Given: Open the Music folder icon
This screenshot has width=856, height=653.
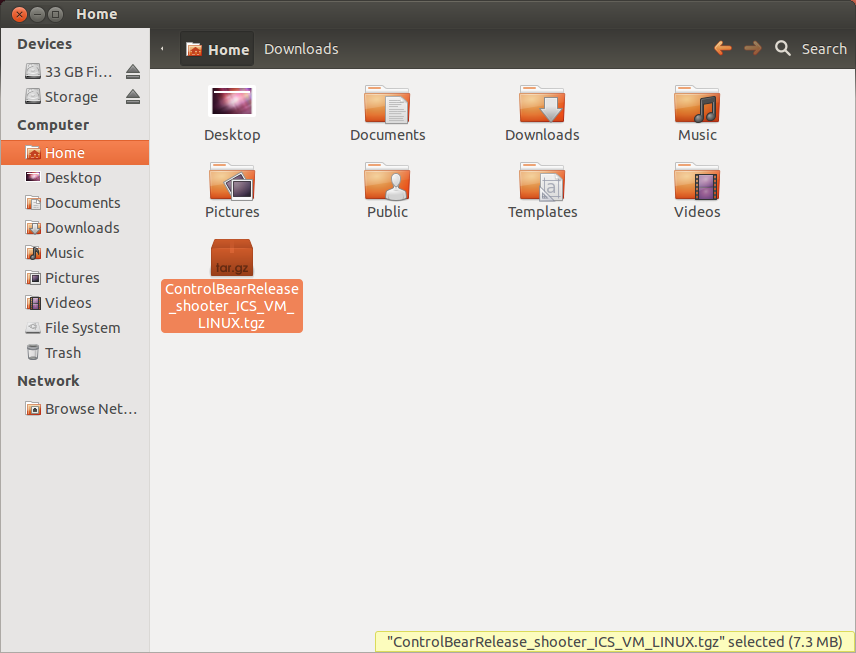Looking at the screenshot, I should [x=697, y=105].
